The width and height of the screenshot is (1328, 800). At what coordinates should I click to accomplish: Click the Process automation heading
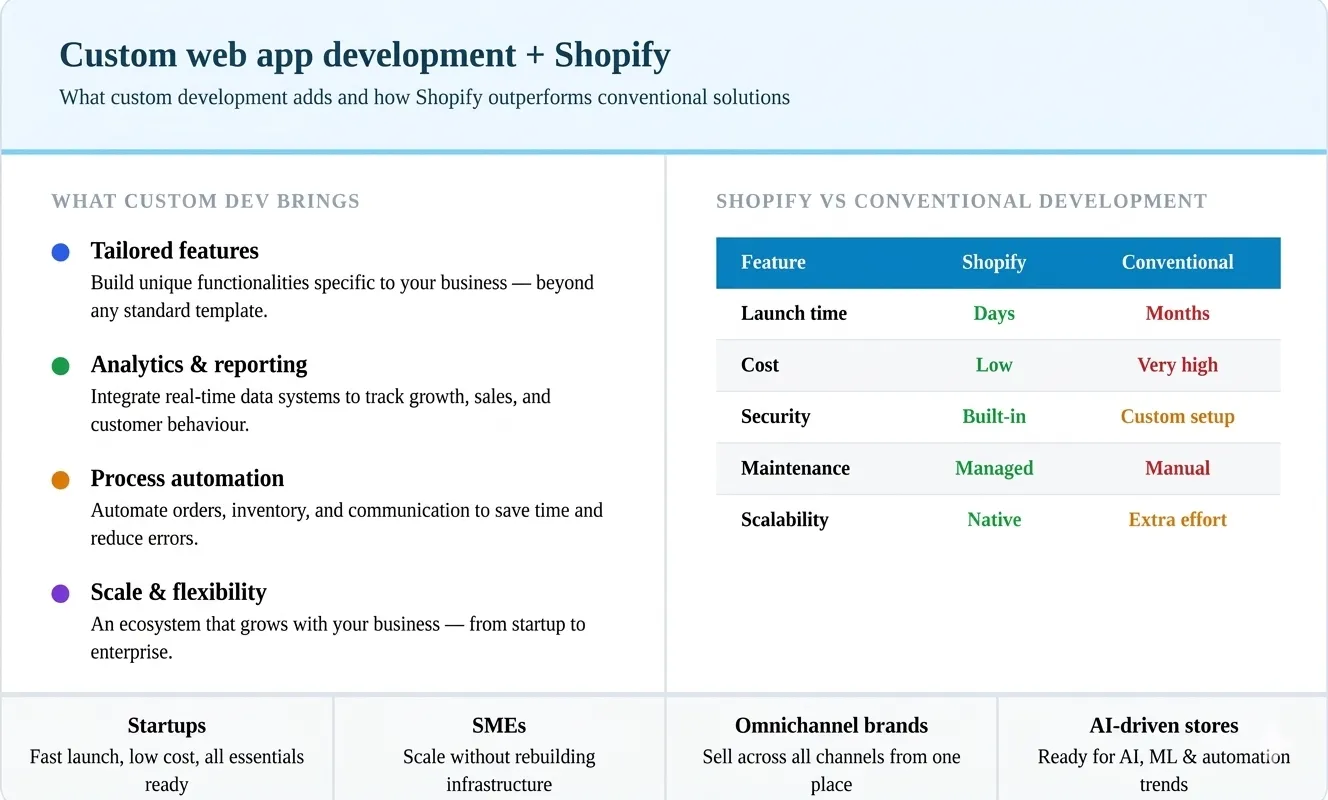[x=187, y=479]
